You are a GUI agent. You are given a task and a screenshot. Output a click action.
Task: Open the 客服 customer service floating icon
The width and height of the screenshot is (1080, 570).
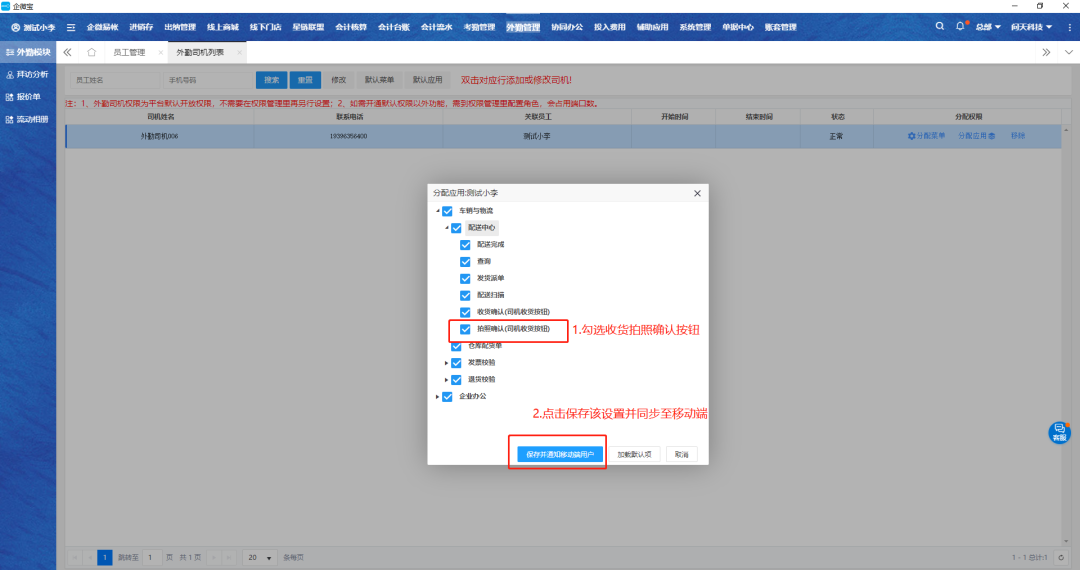(1059, 432)
